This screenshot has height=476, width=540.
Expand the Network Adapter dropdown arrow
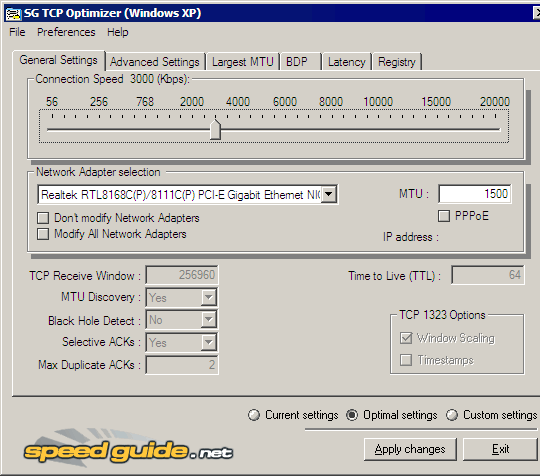[x=329, y=194]
